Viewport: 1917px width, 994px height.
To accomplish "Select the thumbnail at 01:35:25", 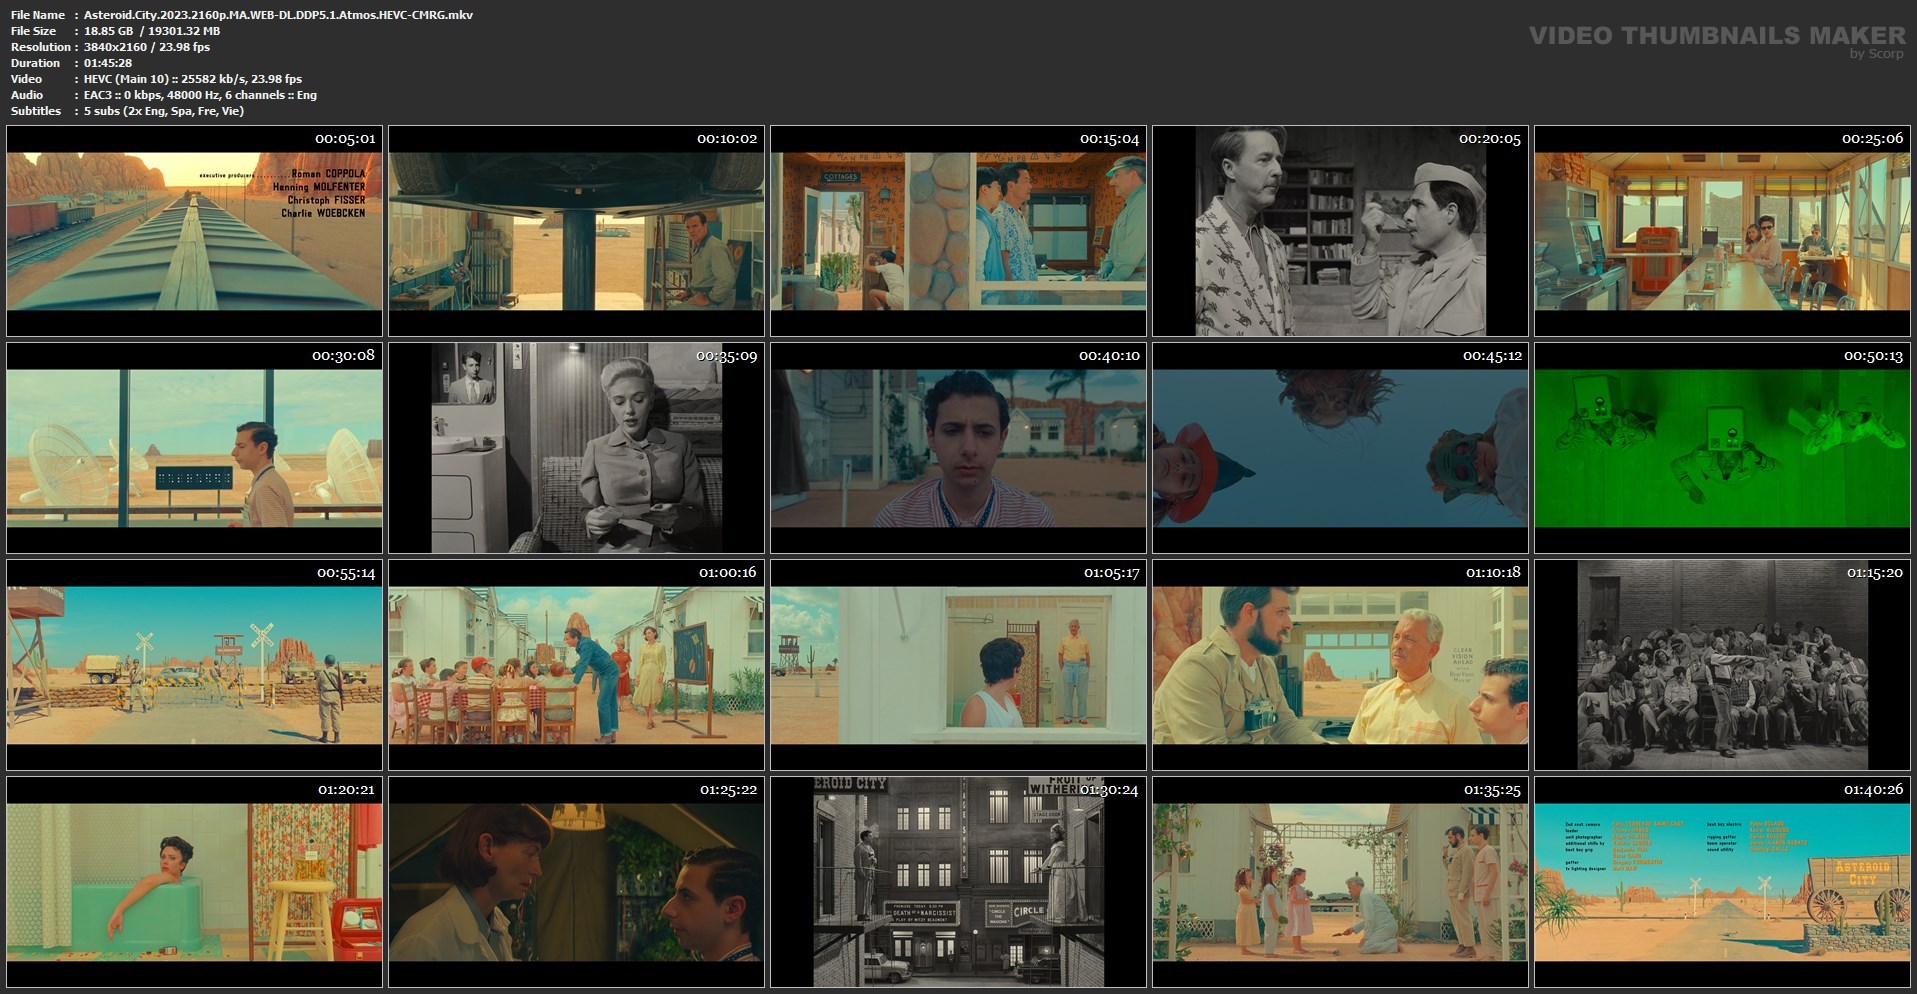I will (1340, 882).
